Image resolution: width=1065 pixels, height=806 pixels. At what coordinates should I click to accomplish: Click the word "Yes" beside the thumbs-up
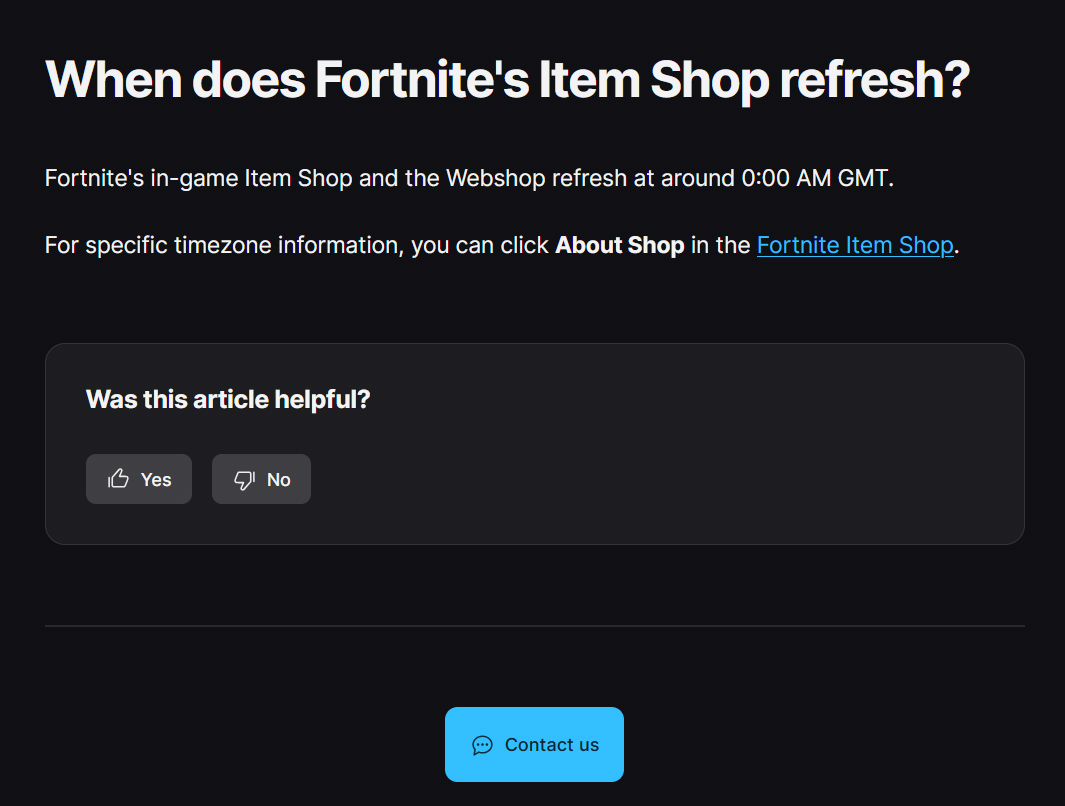(x=156, y=479)
